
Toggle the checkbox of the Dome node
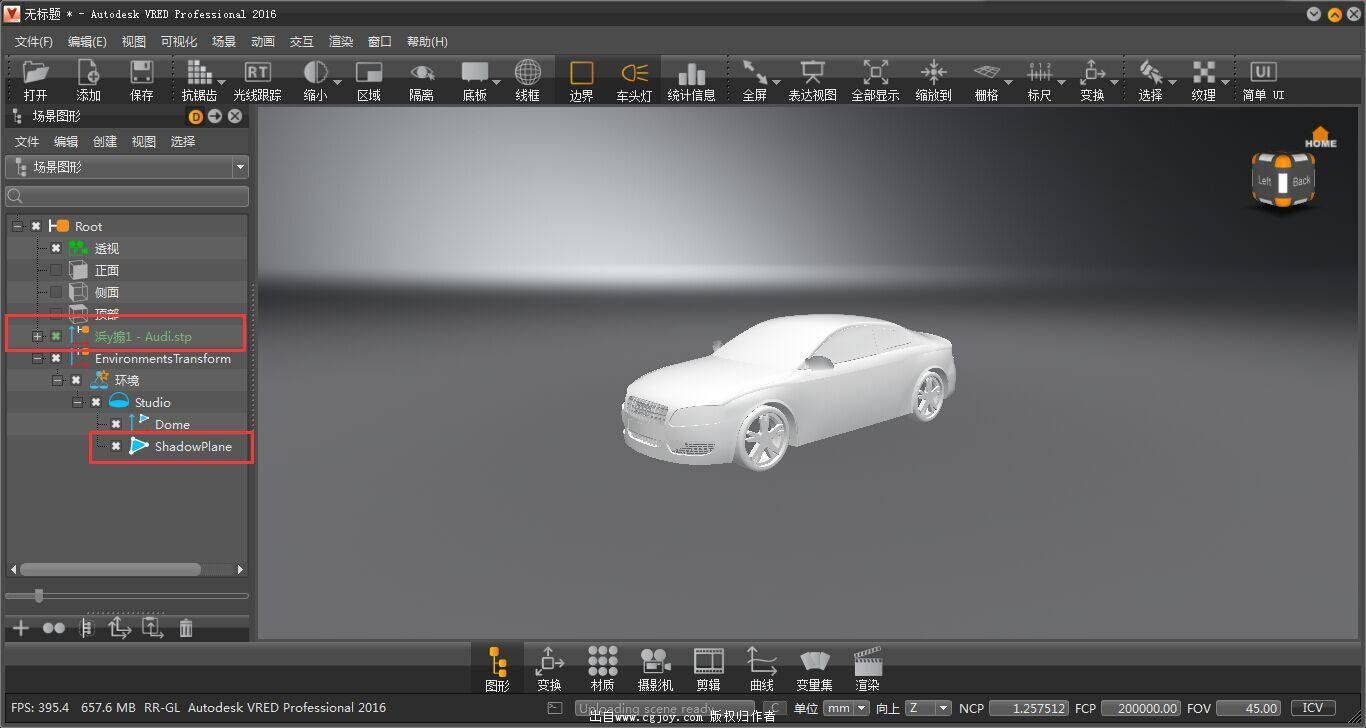116,424
